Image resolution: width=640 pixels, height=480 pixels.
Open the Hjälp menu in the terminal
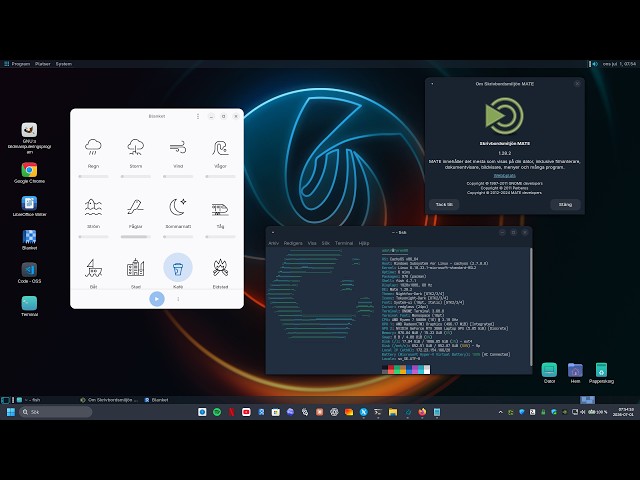364,243
